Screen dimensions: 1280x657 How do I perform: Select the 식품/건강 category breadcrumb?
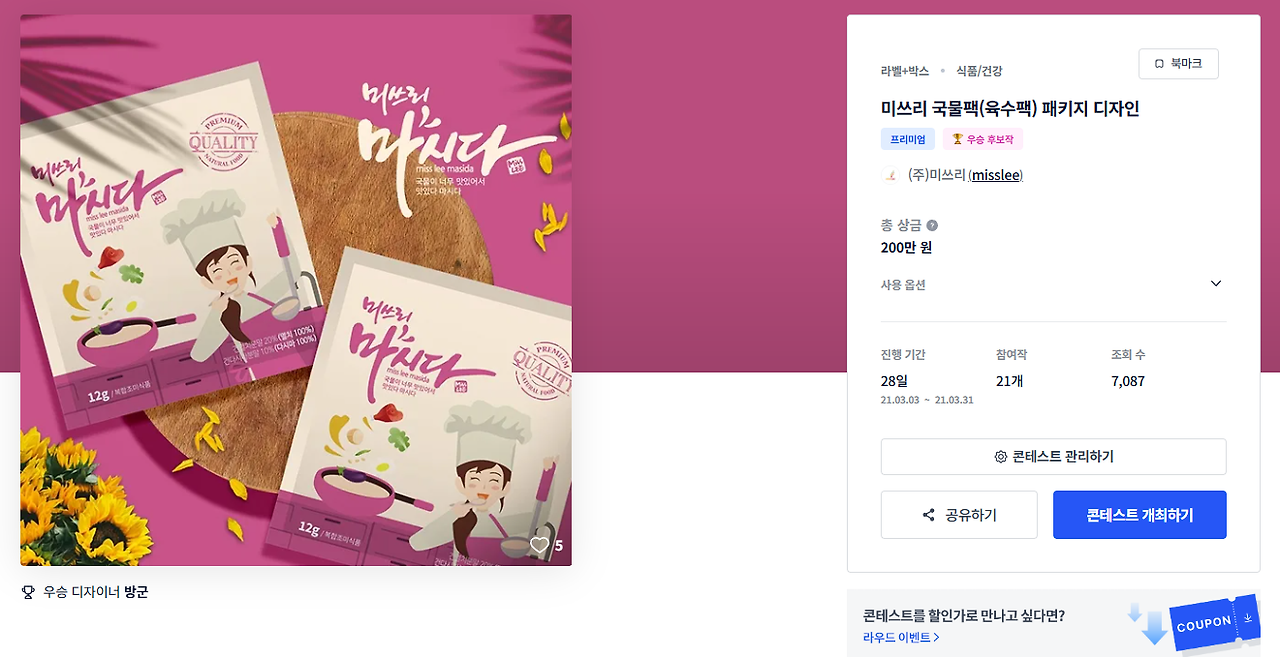[979, 71]
